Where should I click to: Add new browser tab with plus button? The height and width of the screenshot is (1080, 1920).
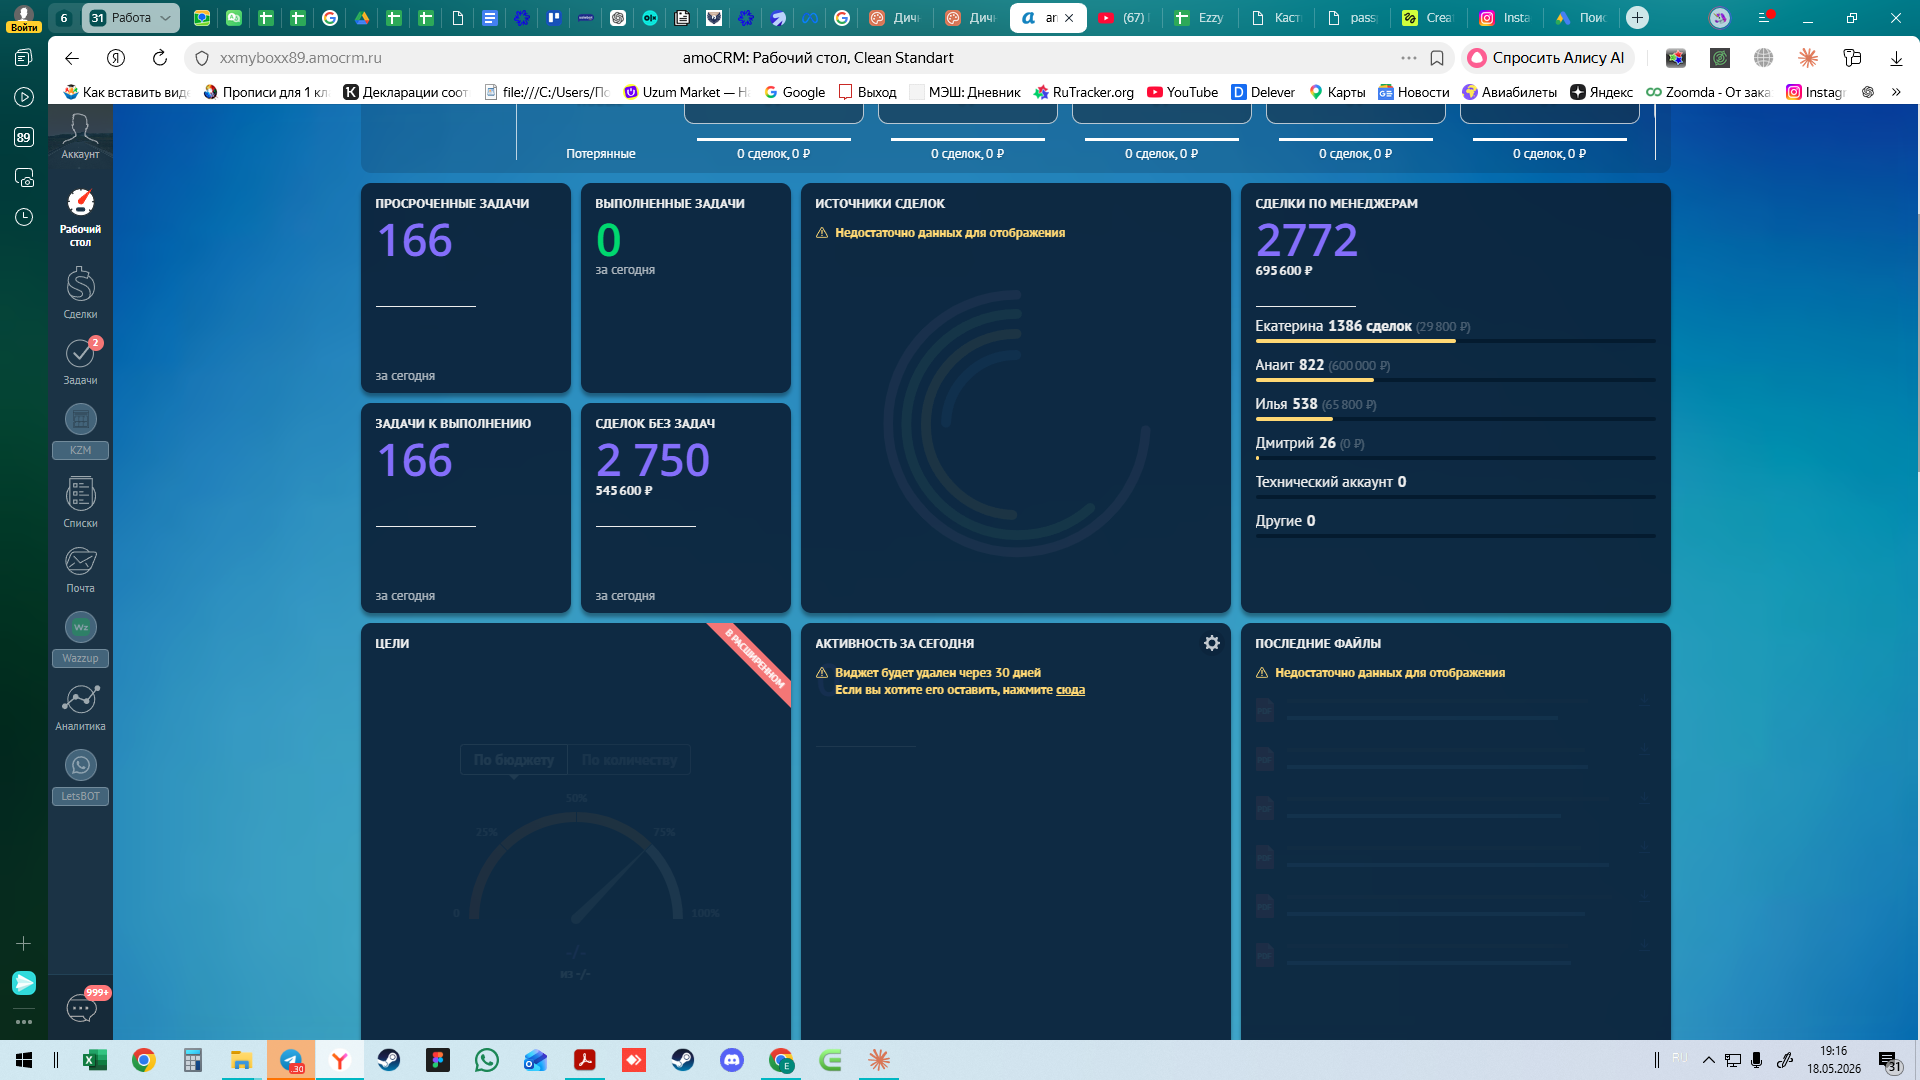tap(1637, 18)
